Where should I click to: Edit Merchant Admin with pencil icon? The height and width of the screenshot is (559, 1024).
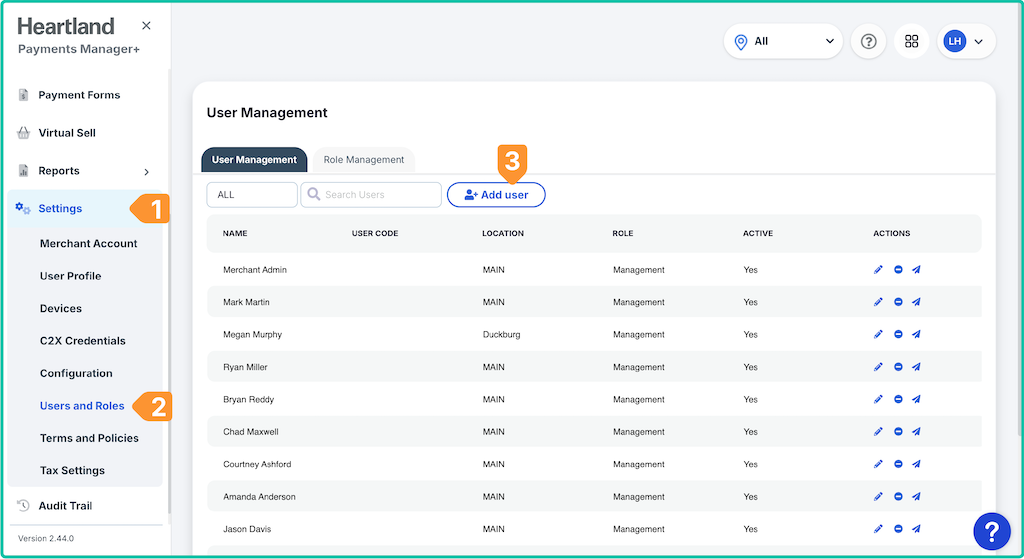878,270
